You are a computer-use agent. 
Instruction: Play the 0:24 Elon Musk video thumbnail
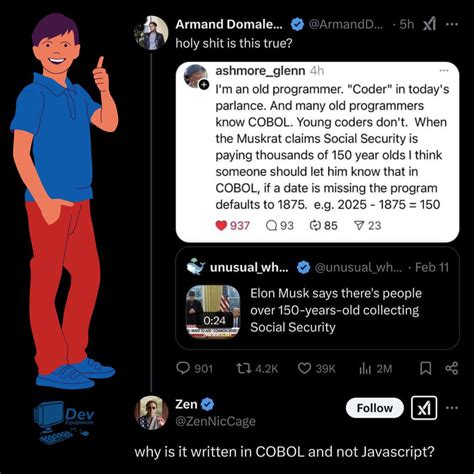[213, 311]
